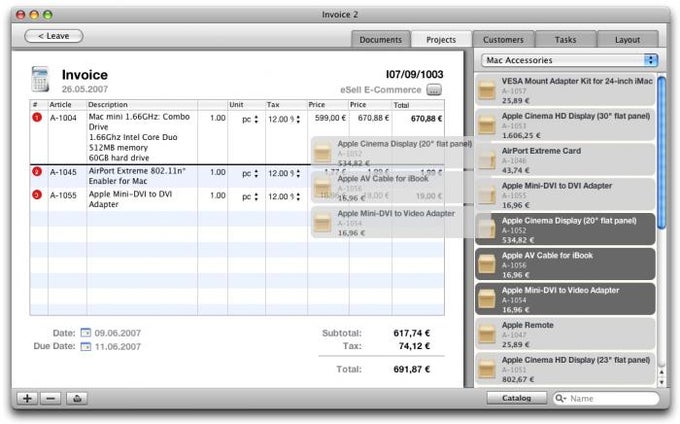Select article code A-1004

(63, 118)
